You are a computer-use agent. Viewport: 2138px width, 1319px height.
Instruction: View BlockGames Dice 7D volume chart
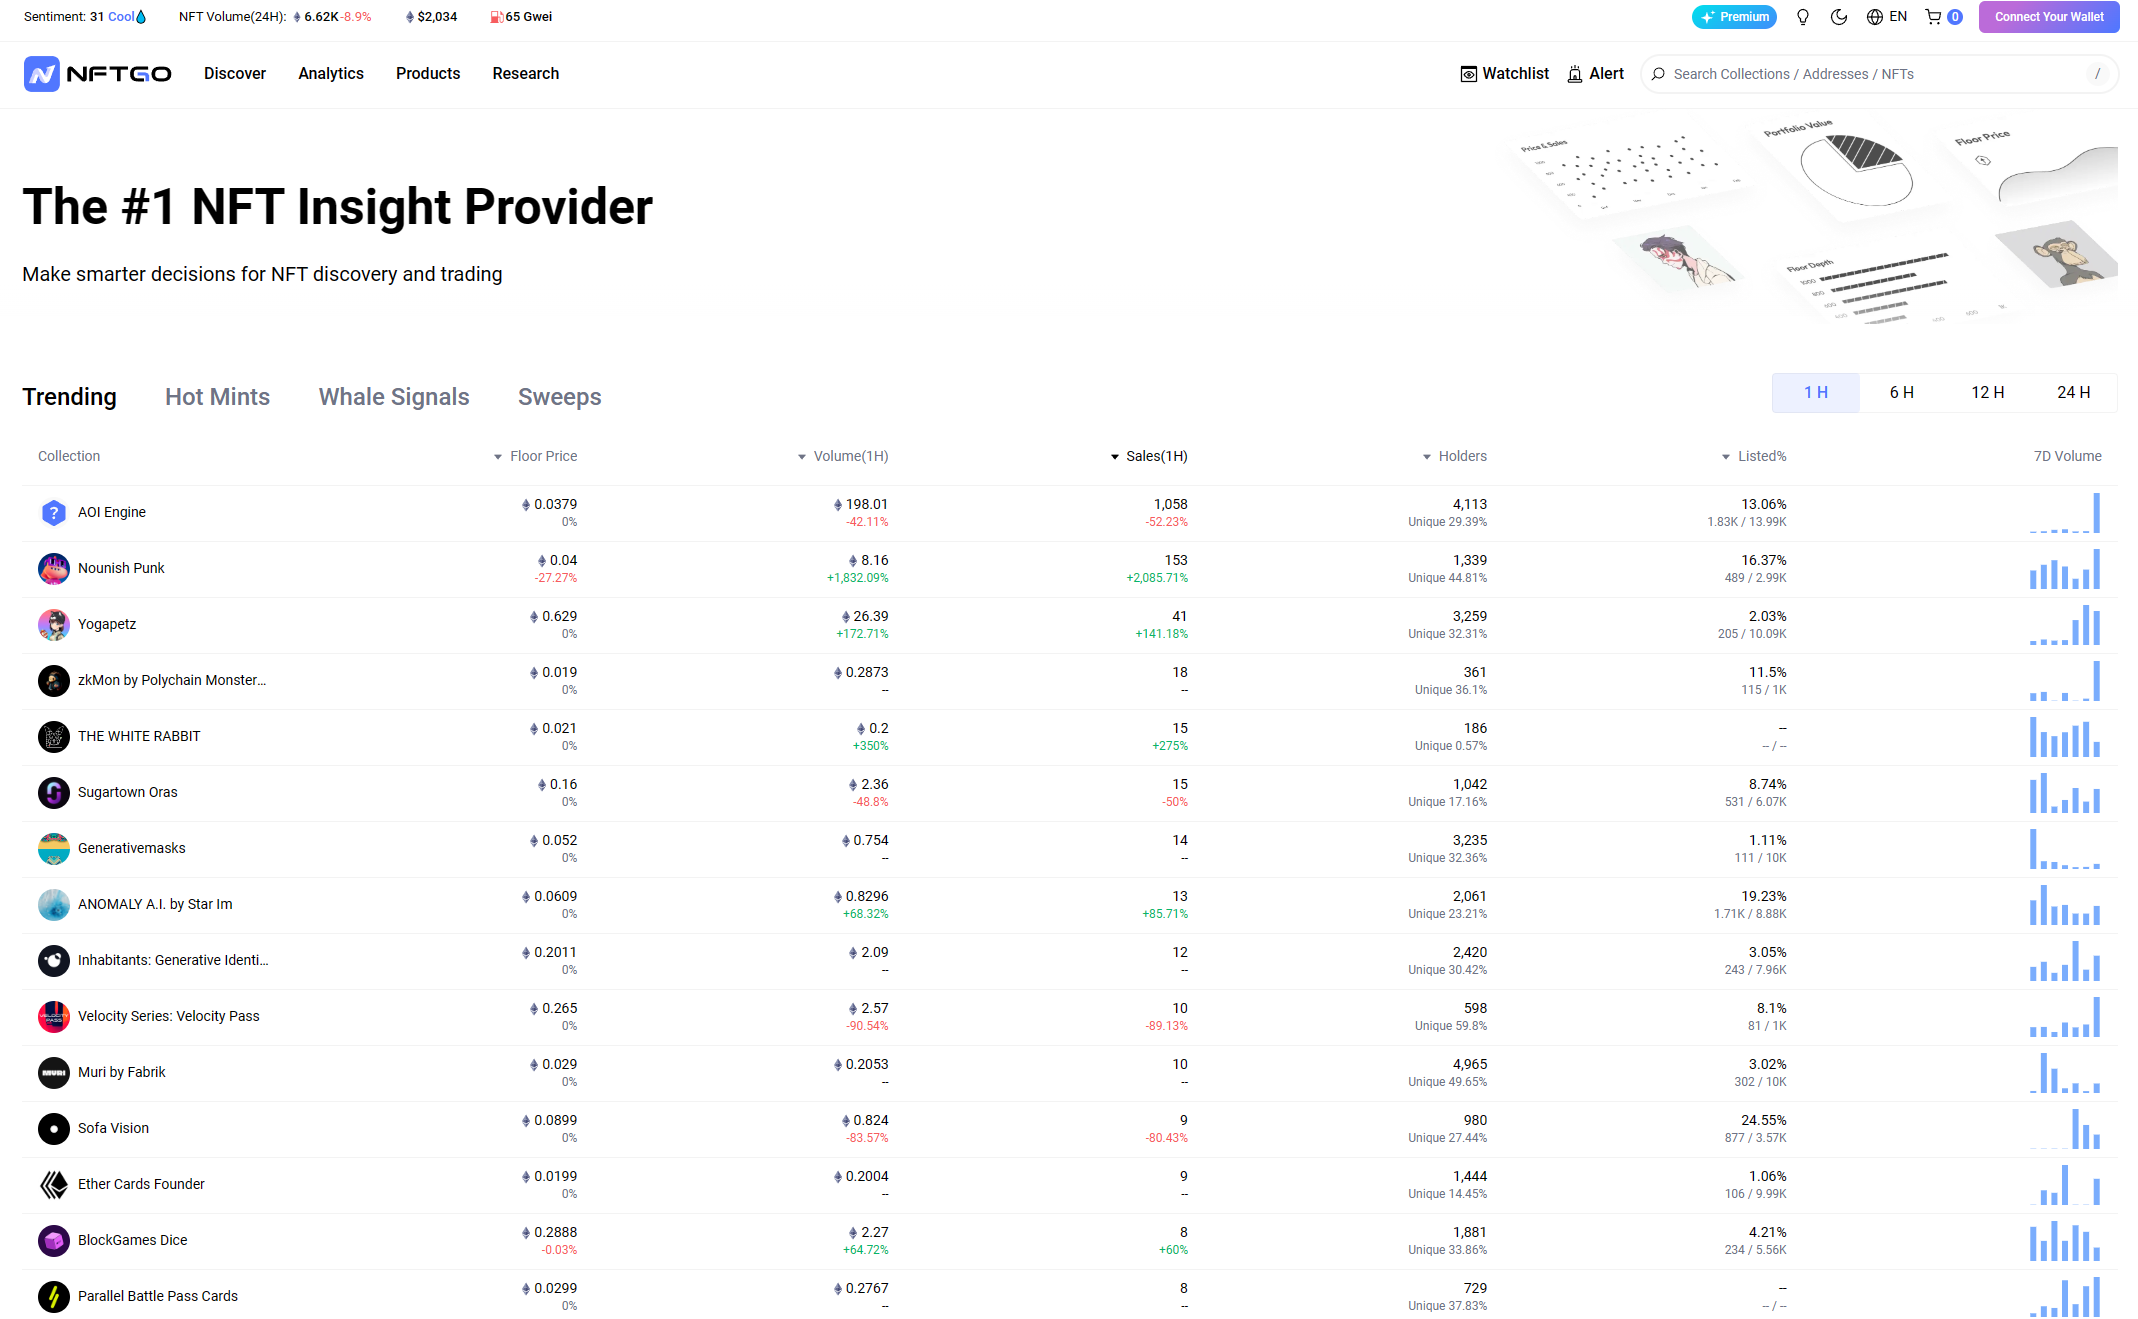pyautogui.click(x=2065, y=1240)
